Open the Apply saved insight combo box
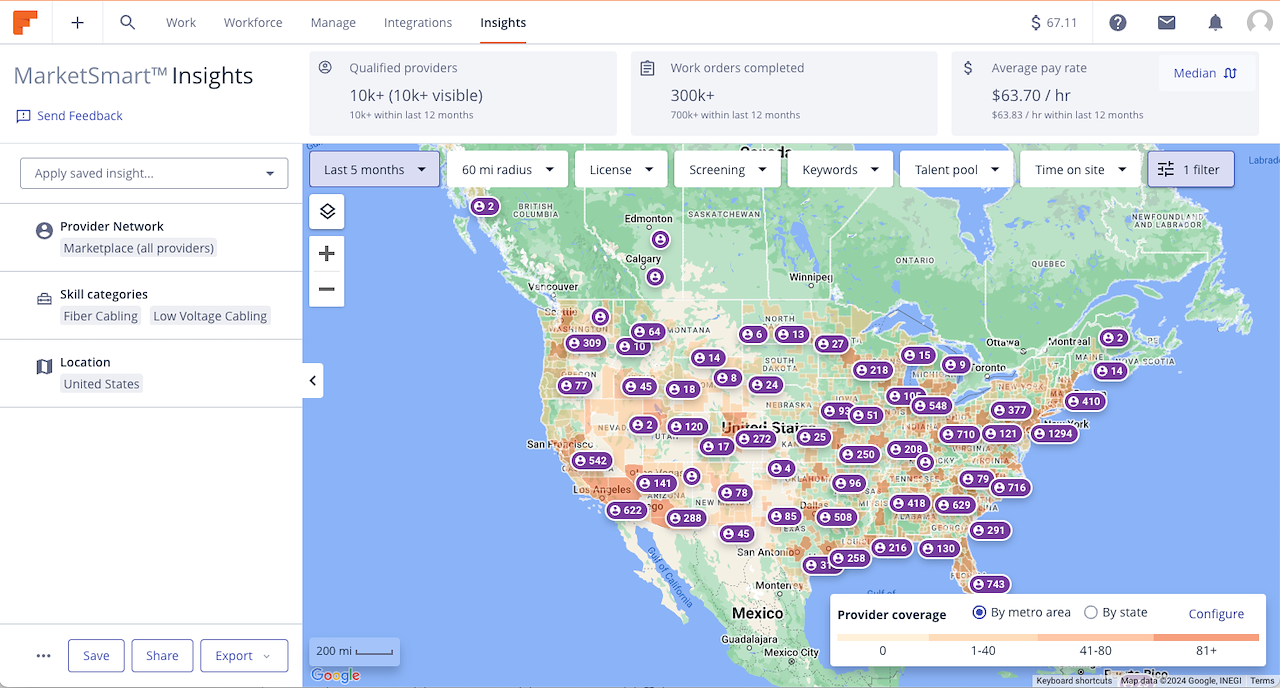1280x688 pixels. pos(154,173)
